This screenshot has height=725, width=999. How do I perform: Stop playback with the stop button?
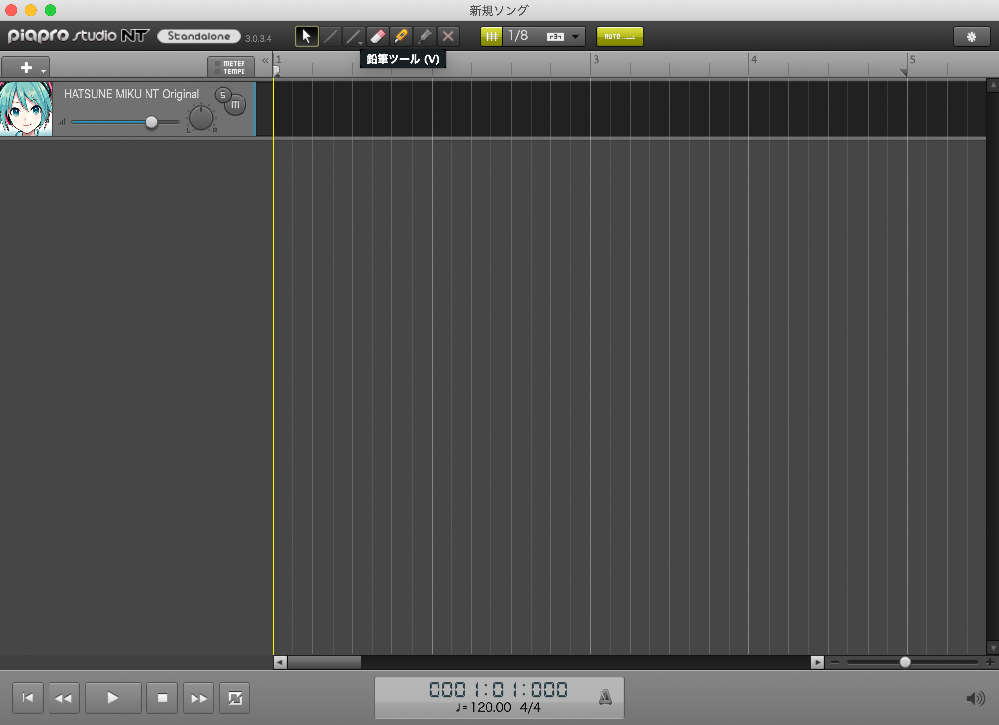click(x=162, y=698)
